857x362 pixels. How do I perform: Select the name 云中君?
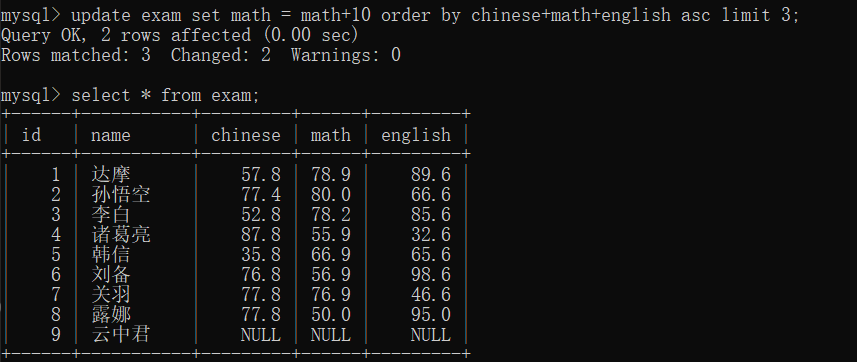[x=121, y=334]
